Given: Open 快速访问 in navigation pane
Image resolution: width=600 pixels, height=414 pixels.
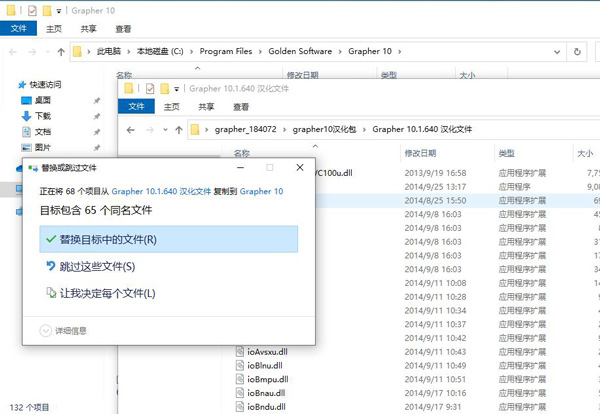Looking at the screenshot, I should (x=46, y=85).
